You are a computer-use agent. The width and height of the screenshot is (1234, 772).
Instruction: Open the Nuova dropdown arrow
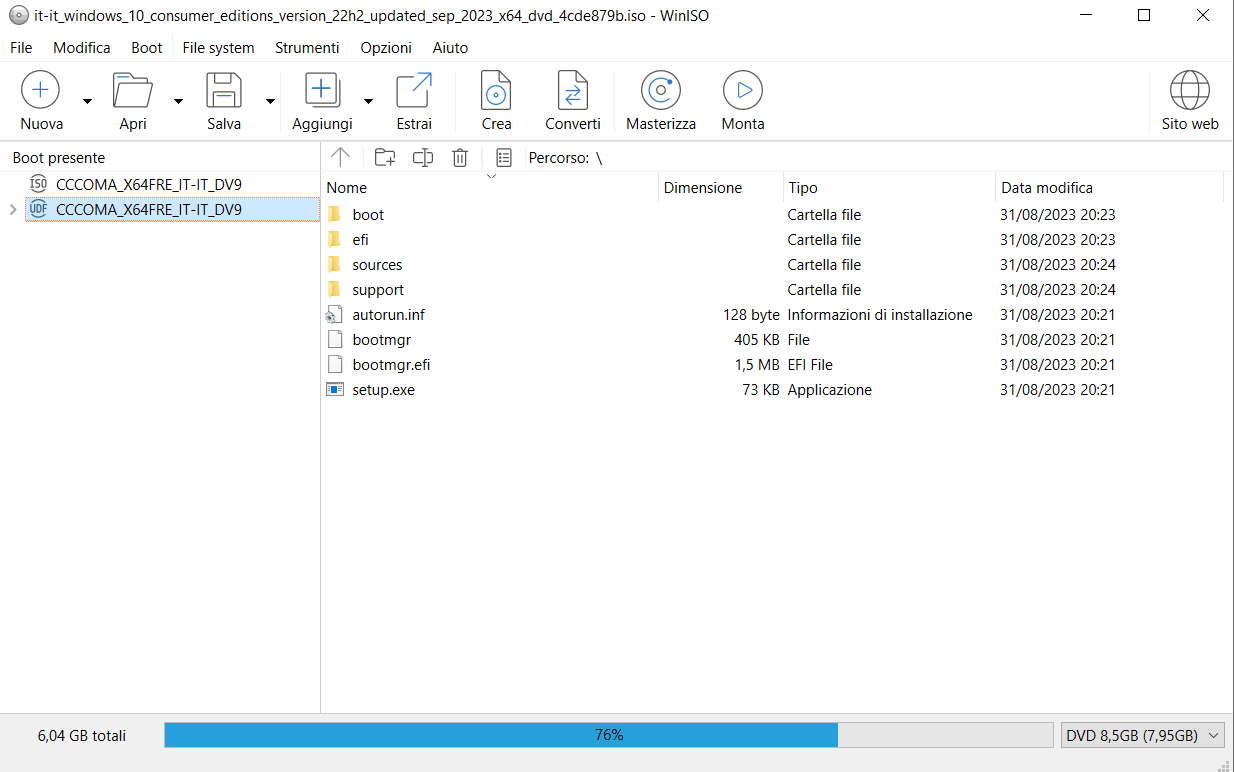[87, 101]
